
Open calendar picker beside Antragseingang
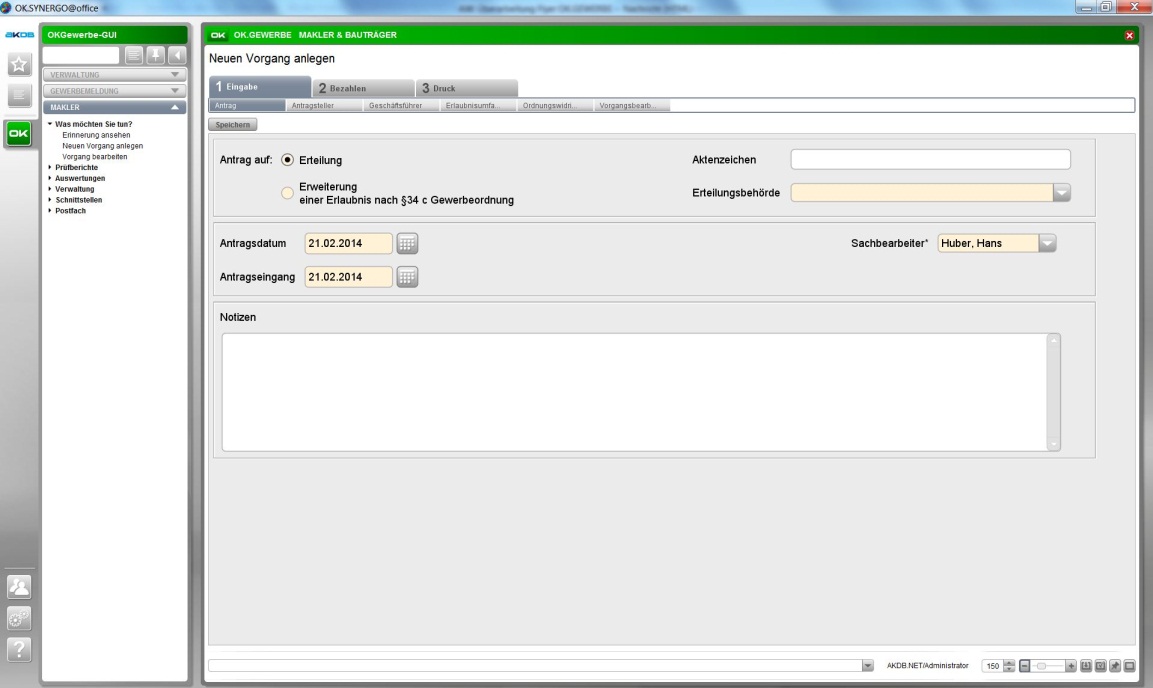[x=407, y=277]
